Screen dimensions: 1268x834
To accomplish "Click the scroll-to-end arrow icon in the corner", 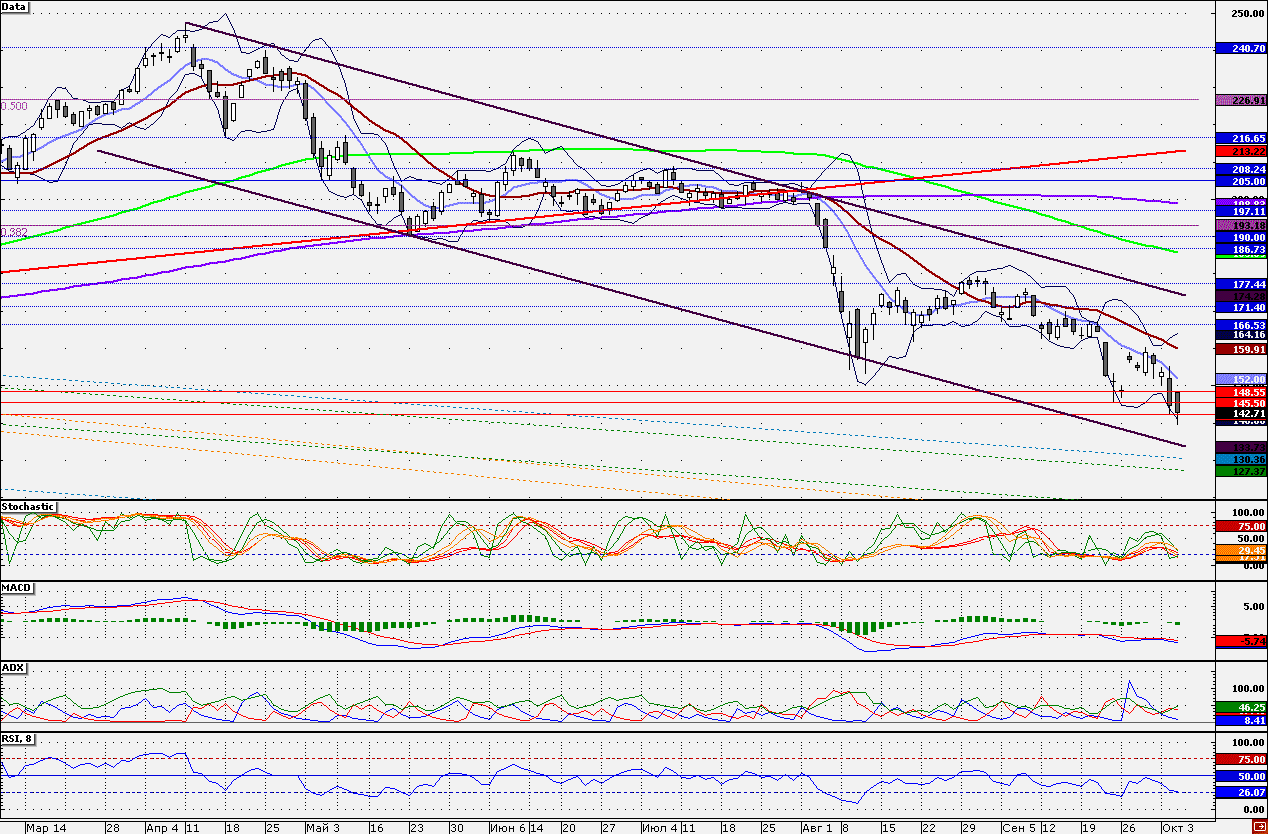I will click(1260, 827).
